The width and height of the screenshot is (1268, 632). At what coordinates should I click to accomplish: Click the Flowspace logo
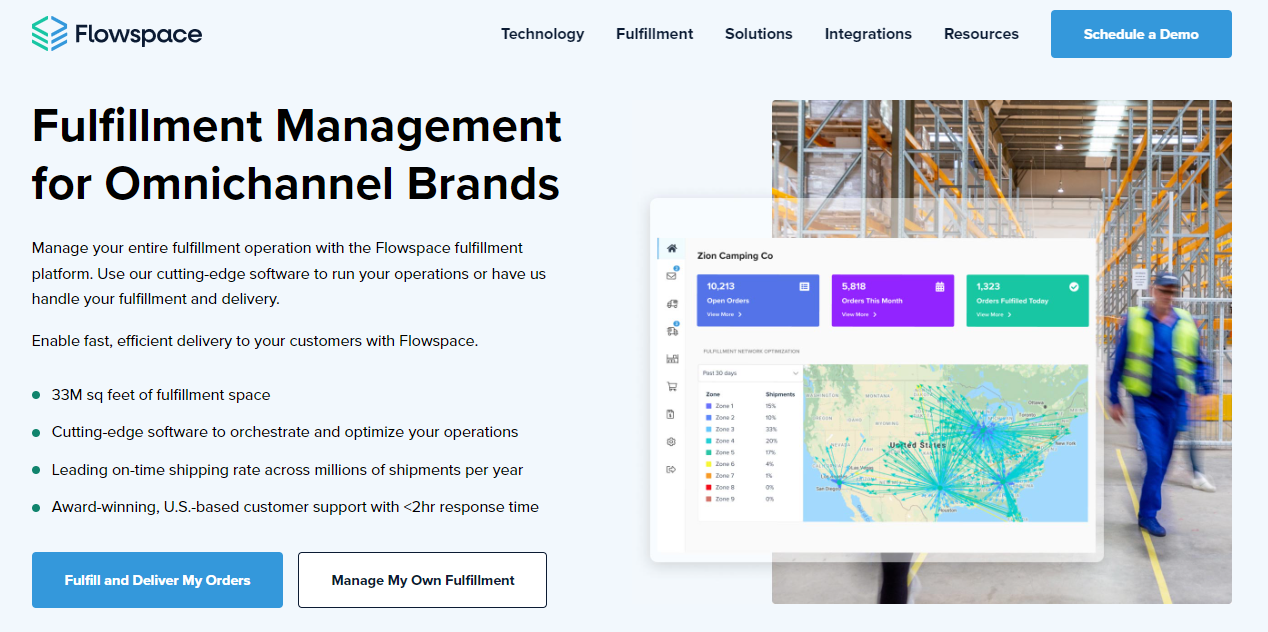pyautogui.click(x=117, y=34)
